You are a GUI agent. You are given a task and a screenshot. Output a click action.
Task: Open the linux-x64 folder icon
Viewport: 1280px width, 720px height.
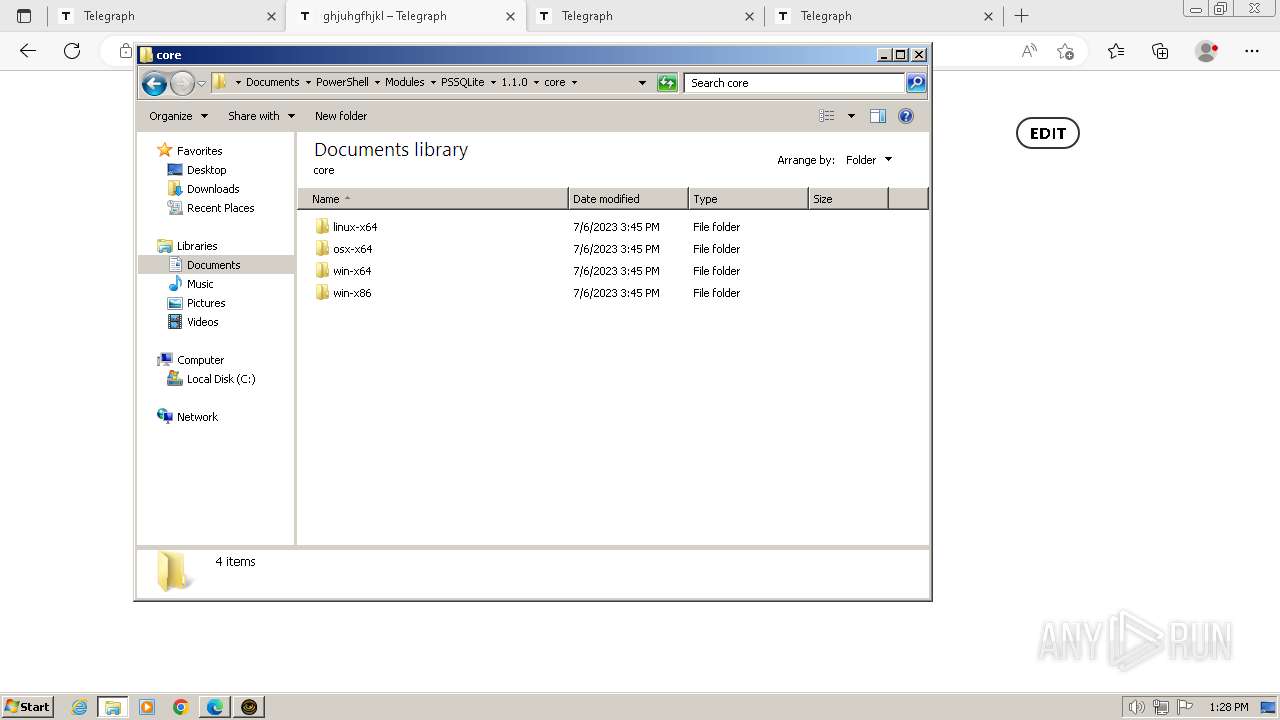point(322,227)
